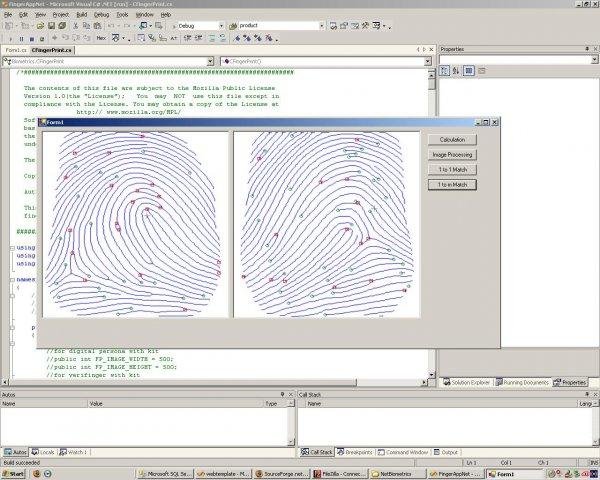Switch to the SourceForge.net taskbar window
This screenshot has height=480, width=600.
point(282,473)
